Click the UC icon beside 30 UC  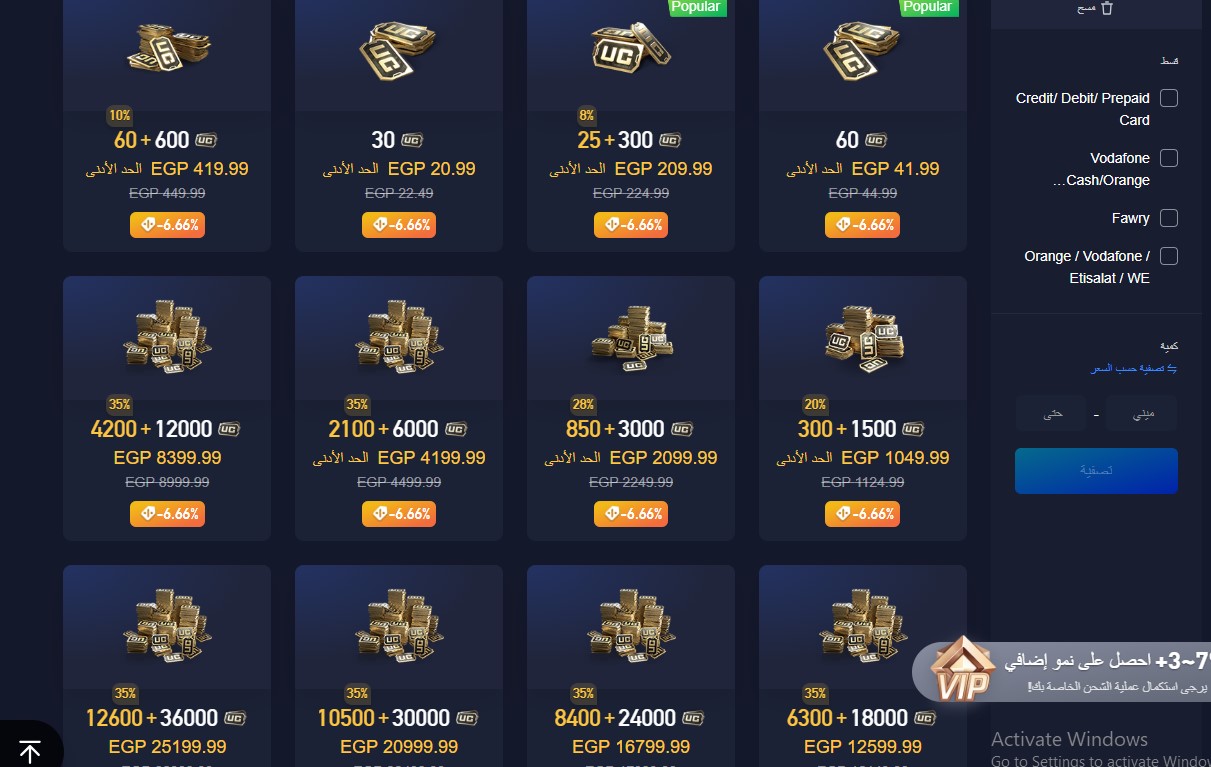coord(412,140)
